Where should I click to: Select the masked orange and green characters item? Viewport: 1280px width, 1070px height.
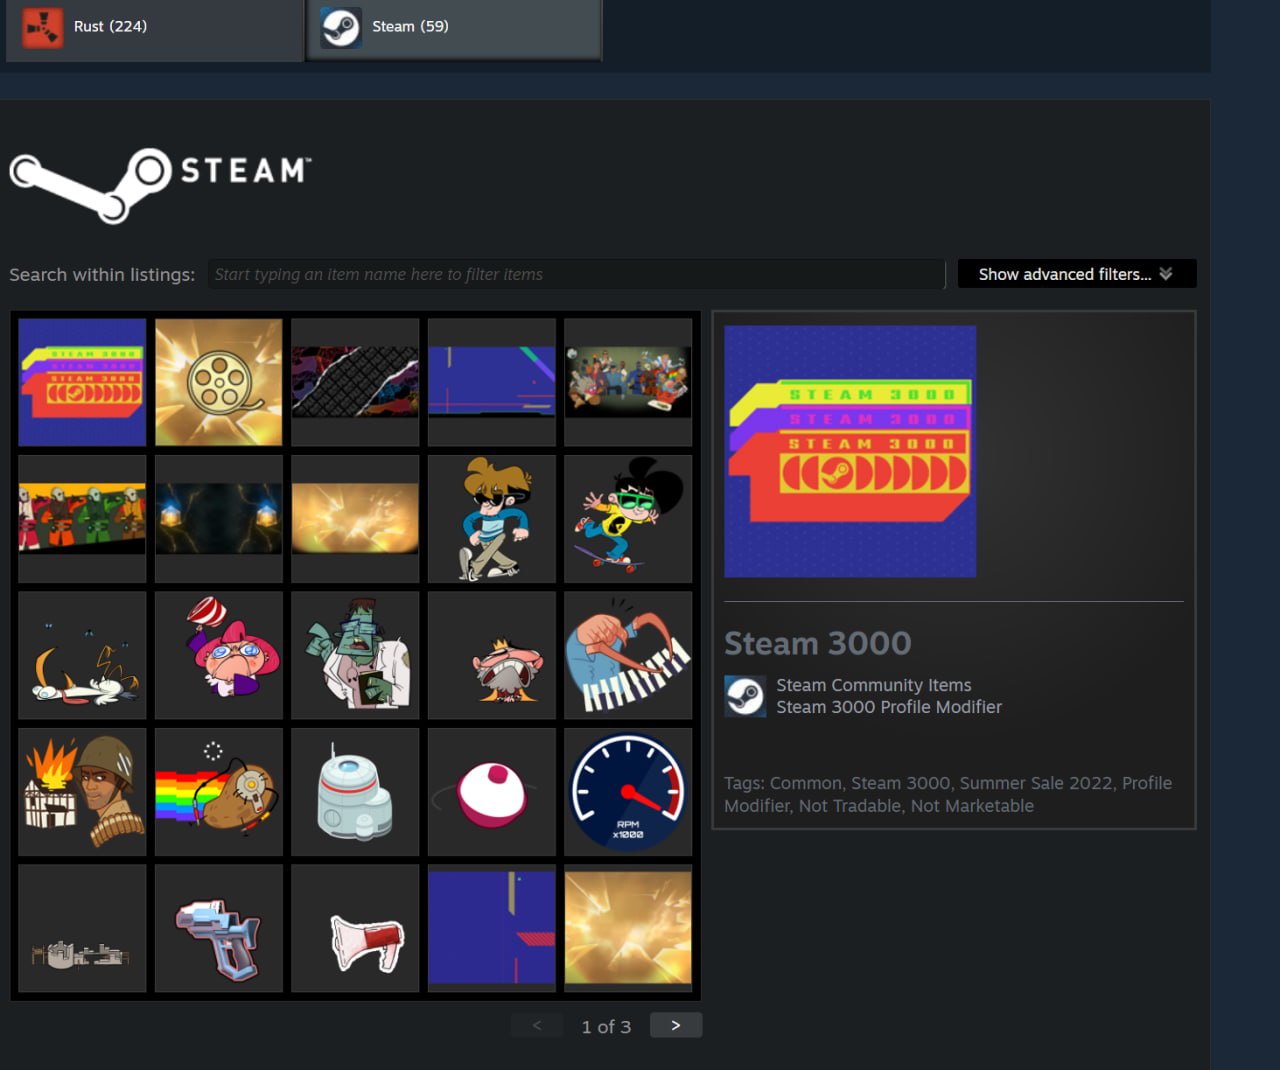pos(82,519)
